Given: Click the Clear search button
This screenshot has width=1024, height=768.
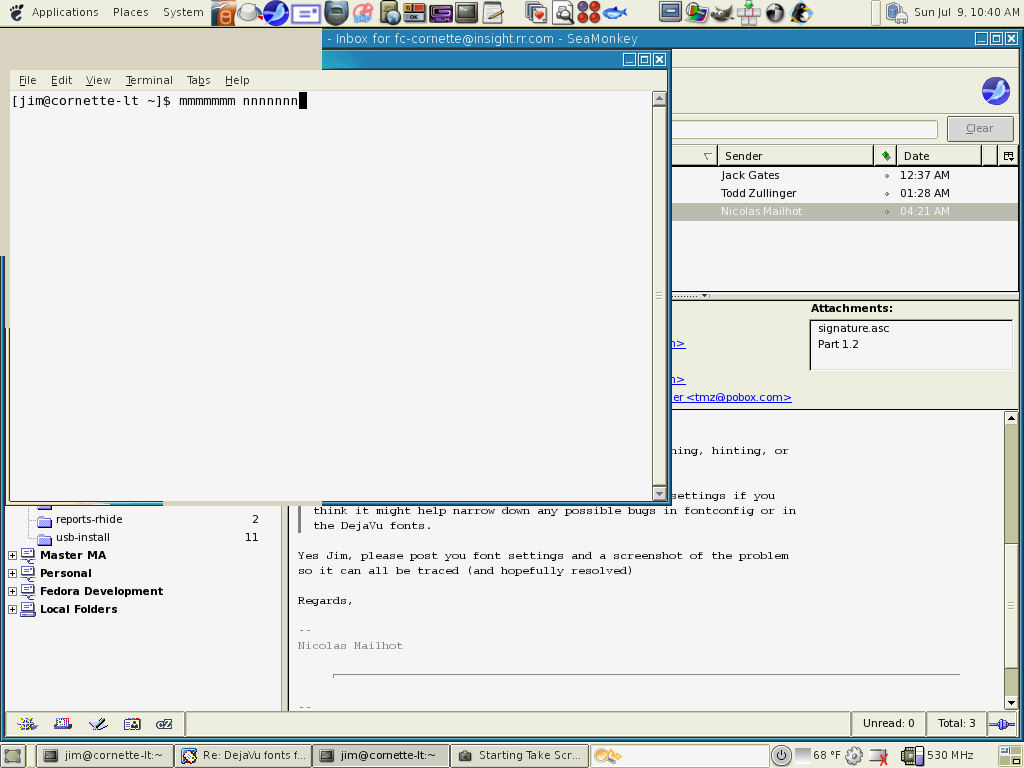Looking at the screenshot, I should point(979,128).
